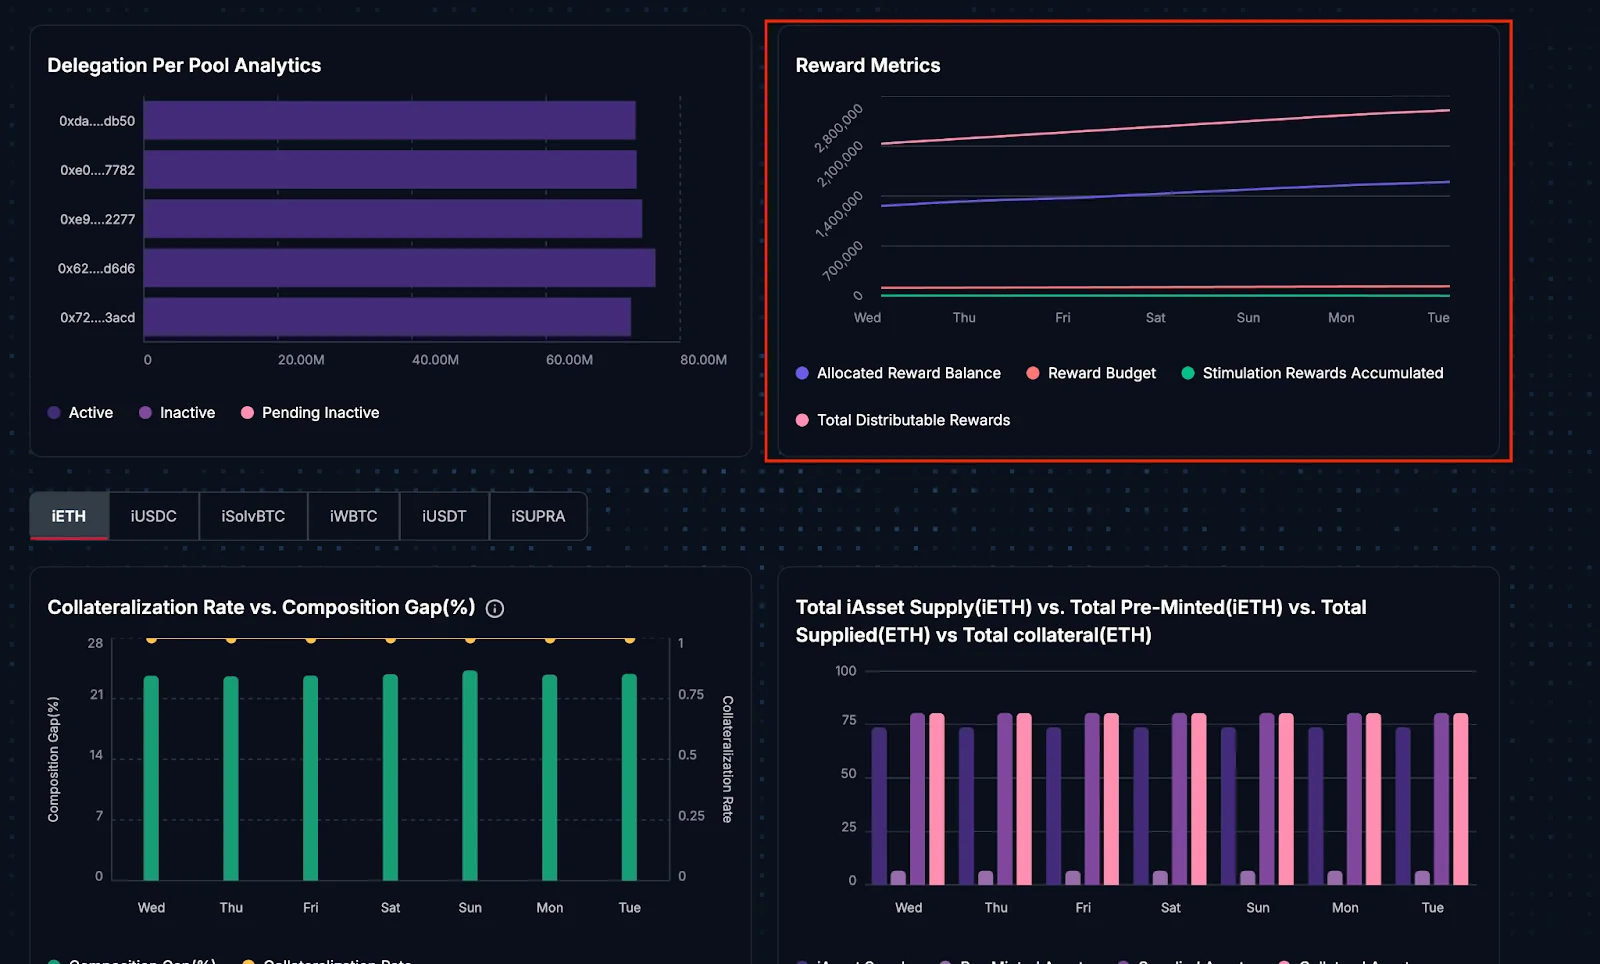The height and width of the screenshot is (964, 1600).
Task: Click the green Composition Gap bar for Sun
Action: [x=470, y=775]
